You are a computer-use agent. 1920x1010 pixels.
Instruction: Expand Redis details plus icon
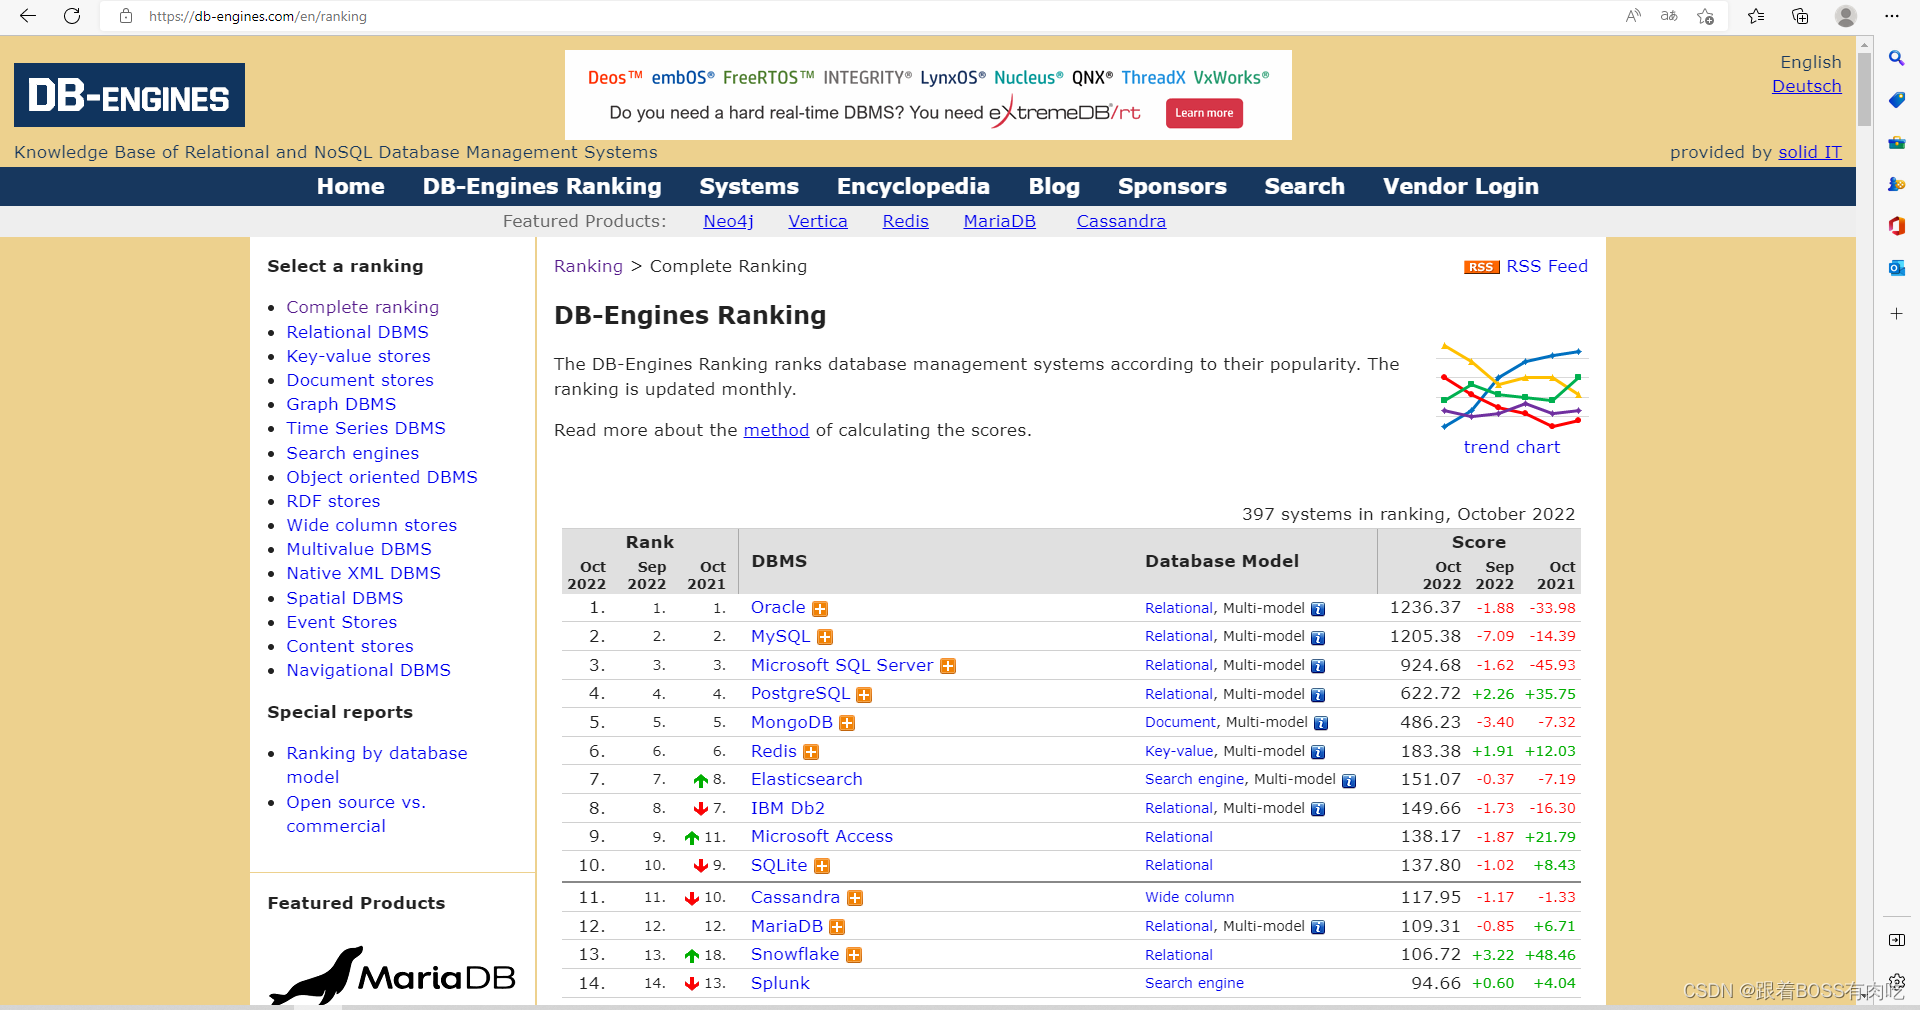(811, 752)
